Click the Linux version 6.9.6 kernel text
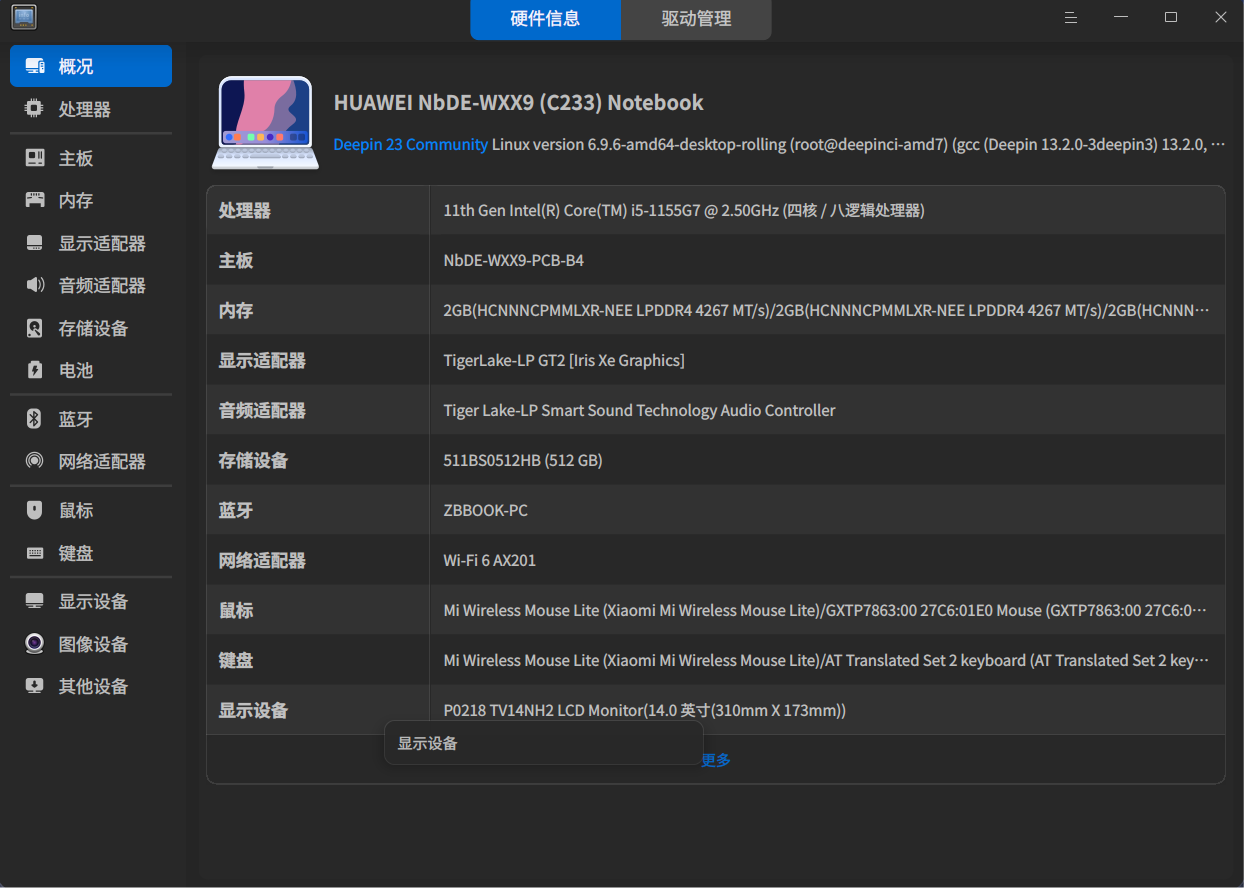 (858, 144)
